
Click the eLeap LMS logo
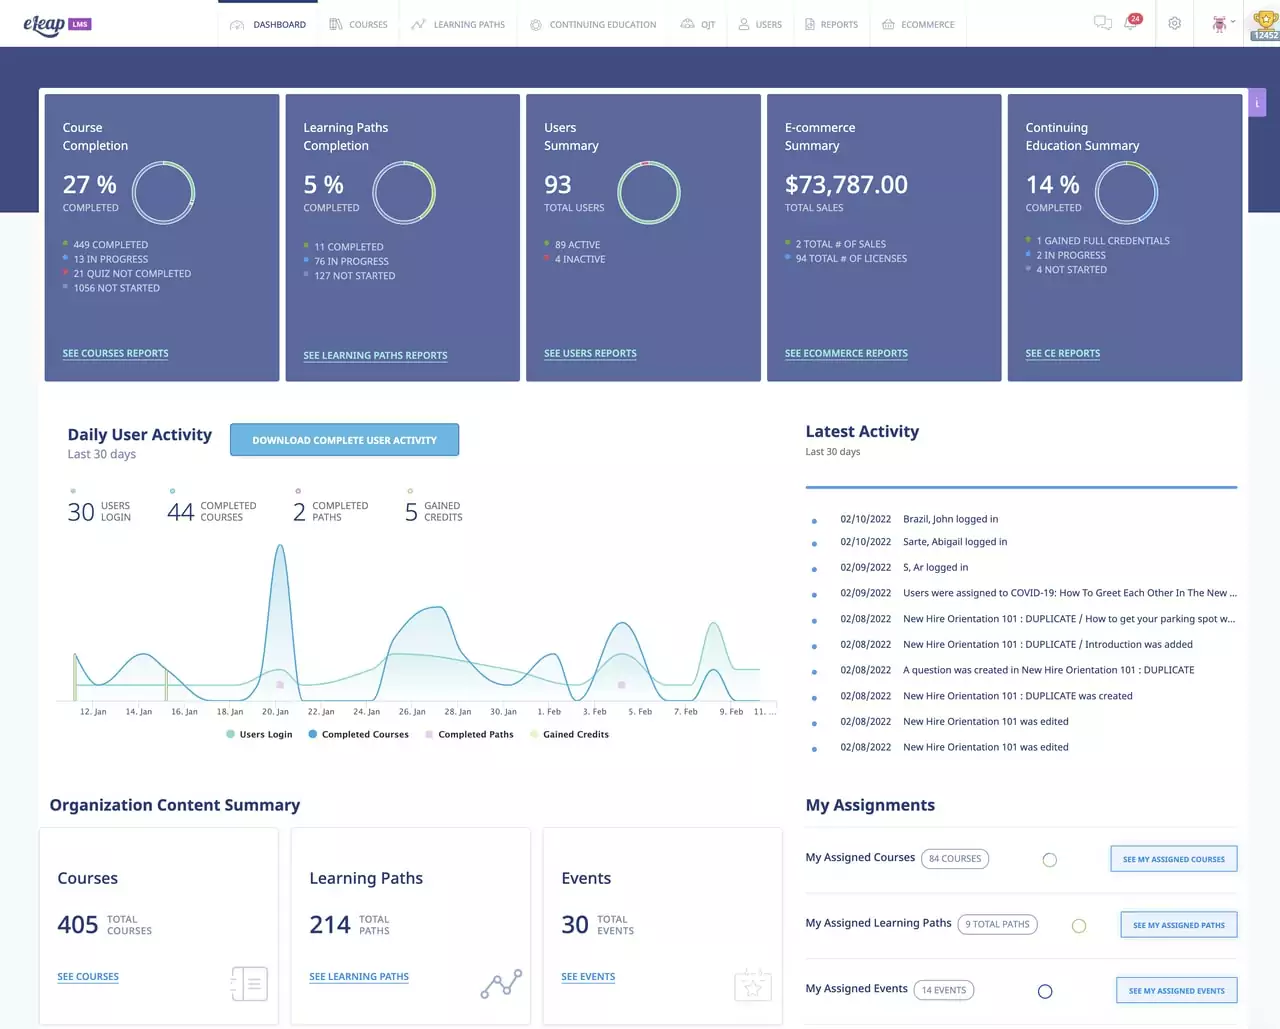point(57,25)
